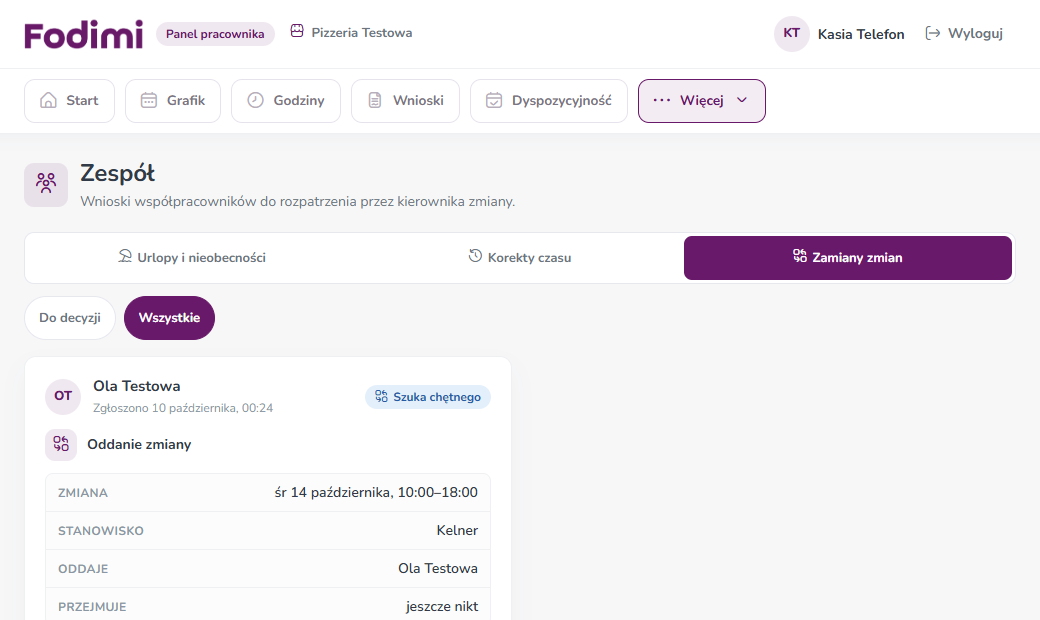
Task: Click the pizzeria store icon
Action: click(297, 31)
